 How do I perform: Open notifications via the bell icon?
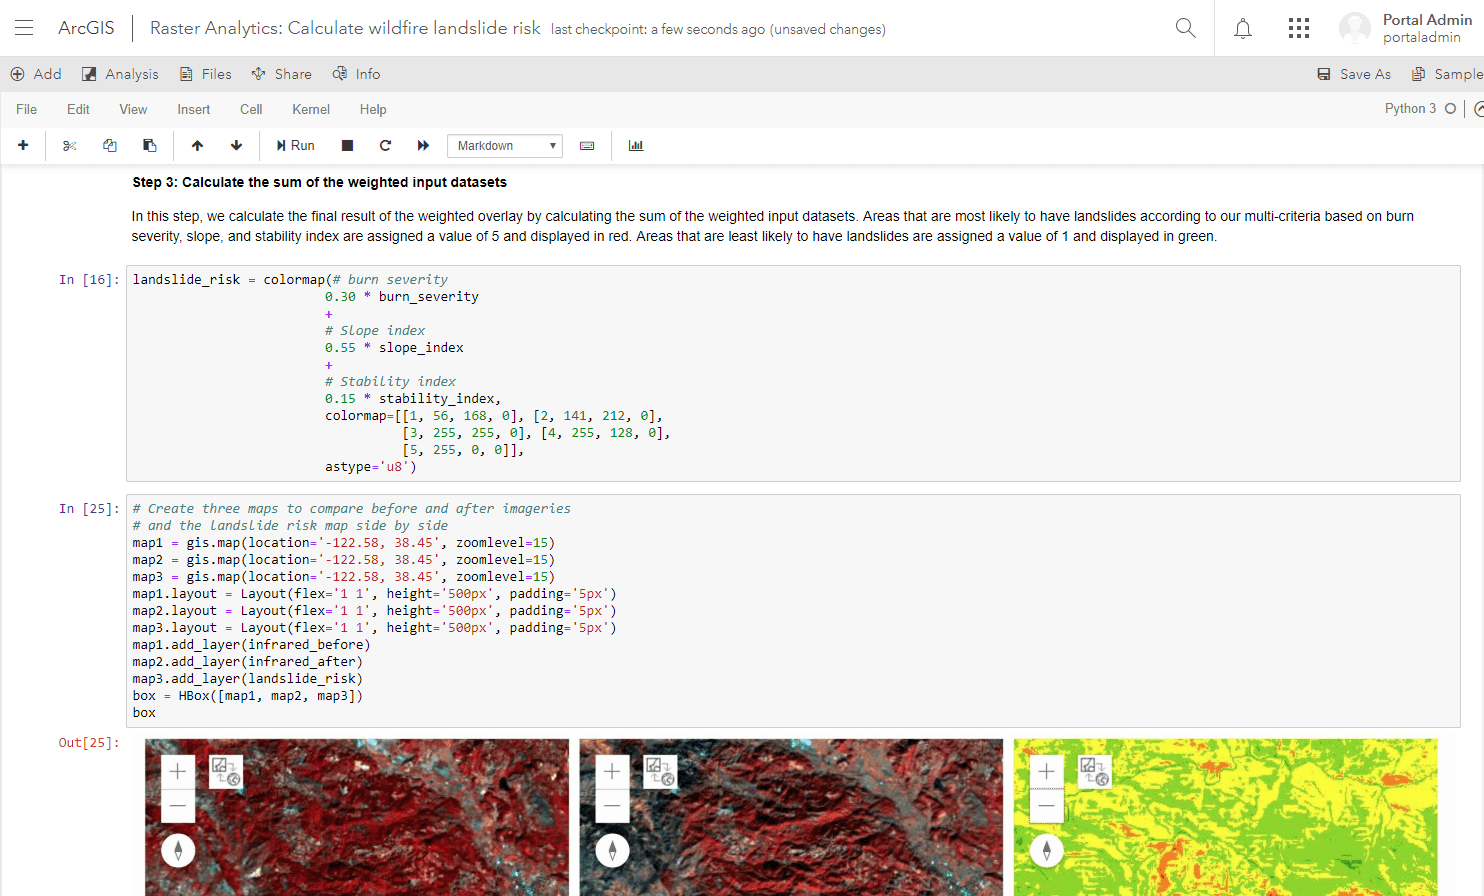pos(1242,27)
